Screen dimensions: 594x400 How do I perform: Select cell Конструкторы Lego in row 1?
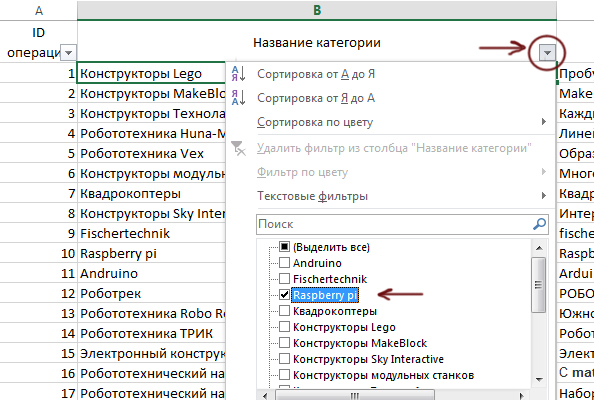click(x=151, y=73)
